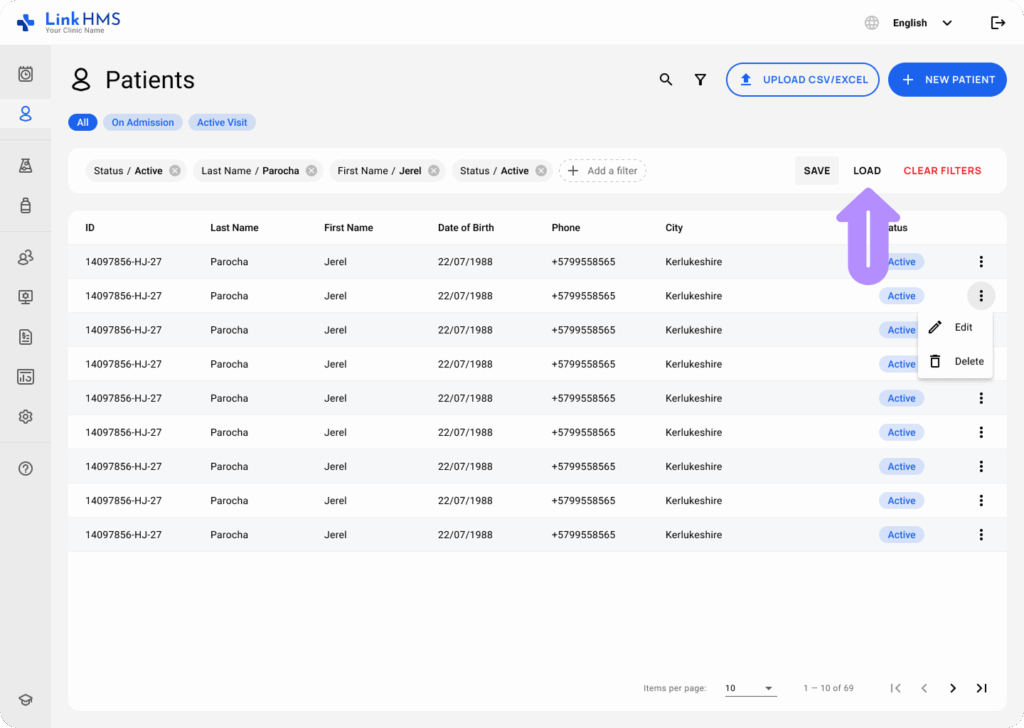Open the row actions menu on the first patient
Screen dimensions: 1024x728
click(x=981, y=261)
